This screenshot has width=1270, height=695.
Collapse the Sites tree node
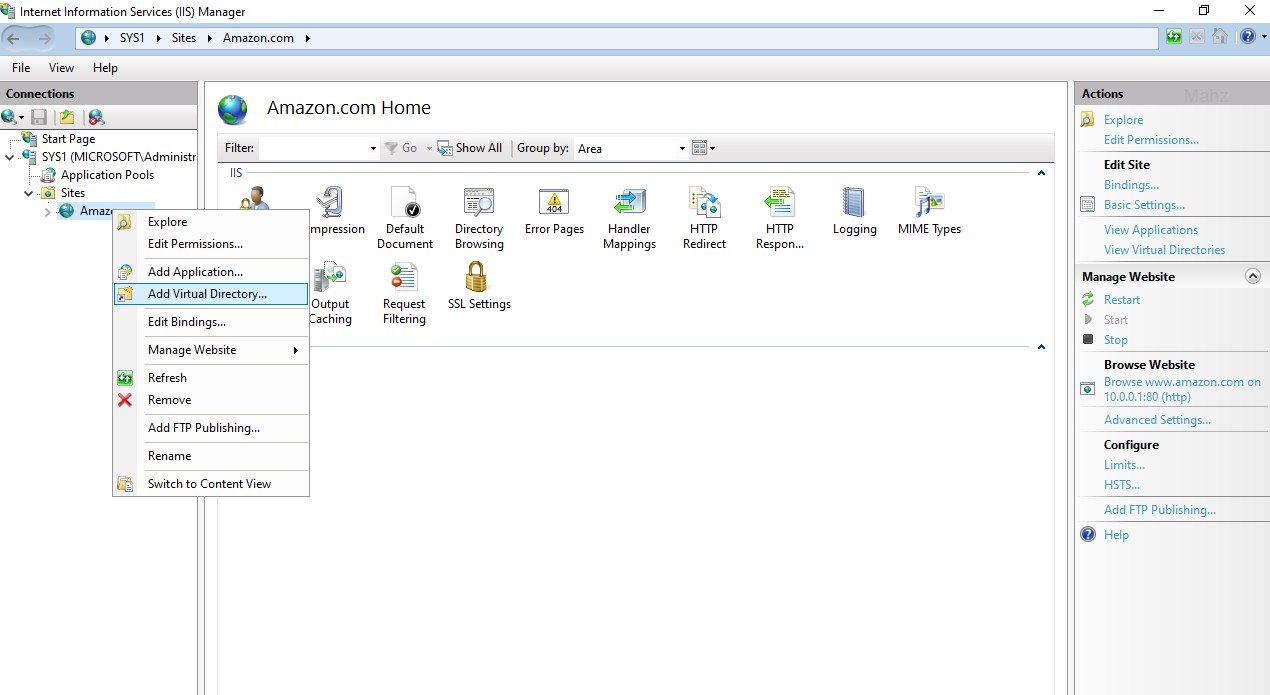[29, 193]
